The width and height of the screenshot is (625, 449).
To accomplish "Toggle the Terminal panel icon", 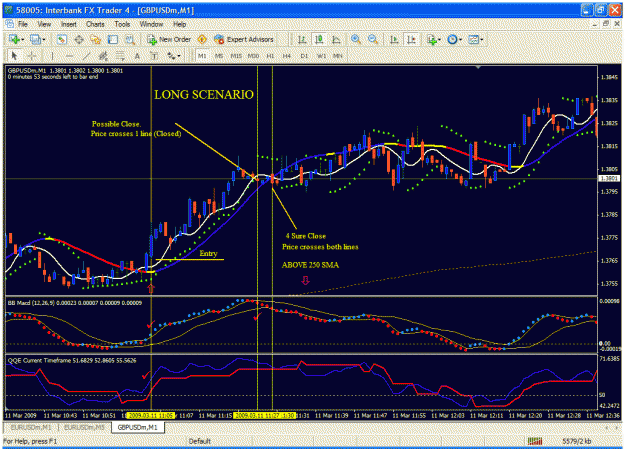I will pyautogui.click(x=113, y=39).
